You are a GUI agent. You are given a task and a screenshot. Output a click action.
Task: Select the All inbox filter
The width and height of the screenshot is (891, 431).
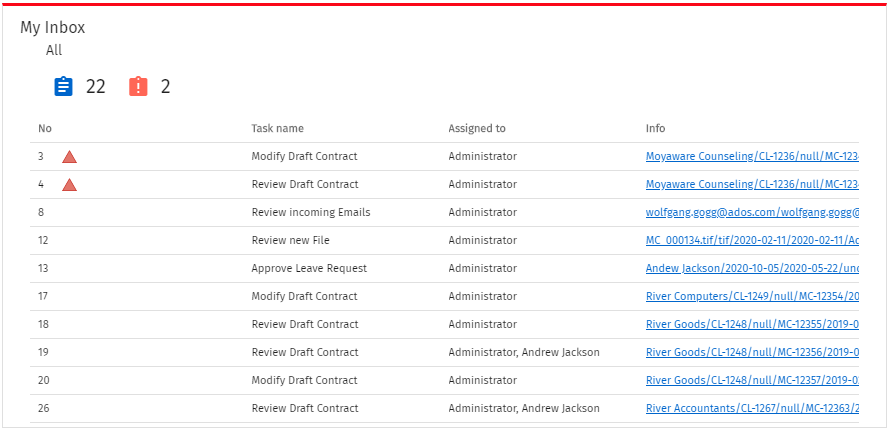(x=54, y=50)
